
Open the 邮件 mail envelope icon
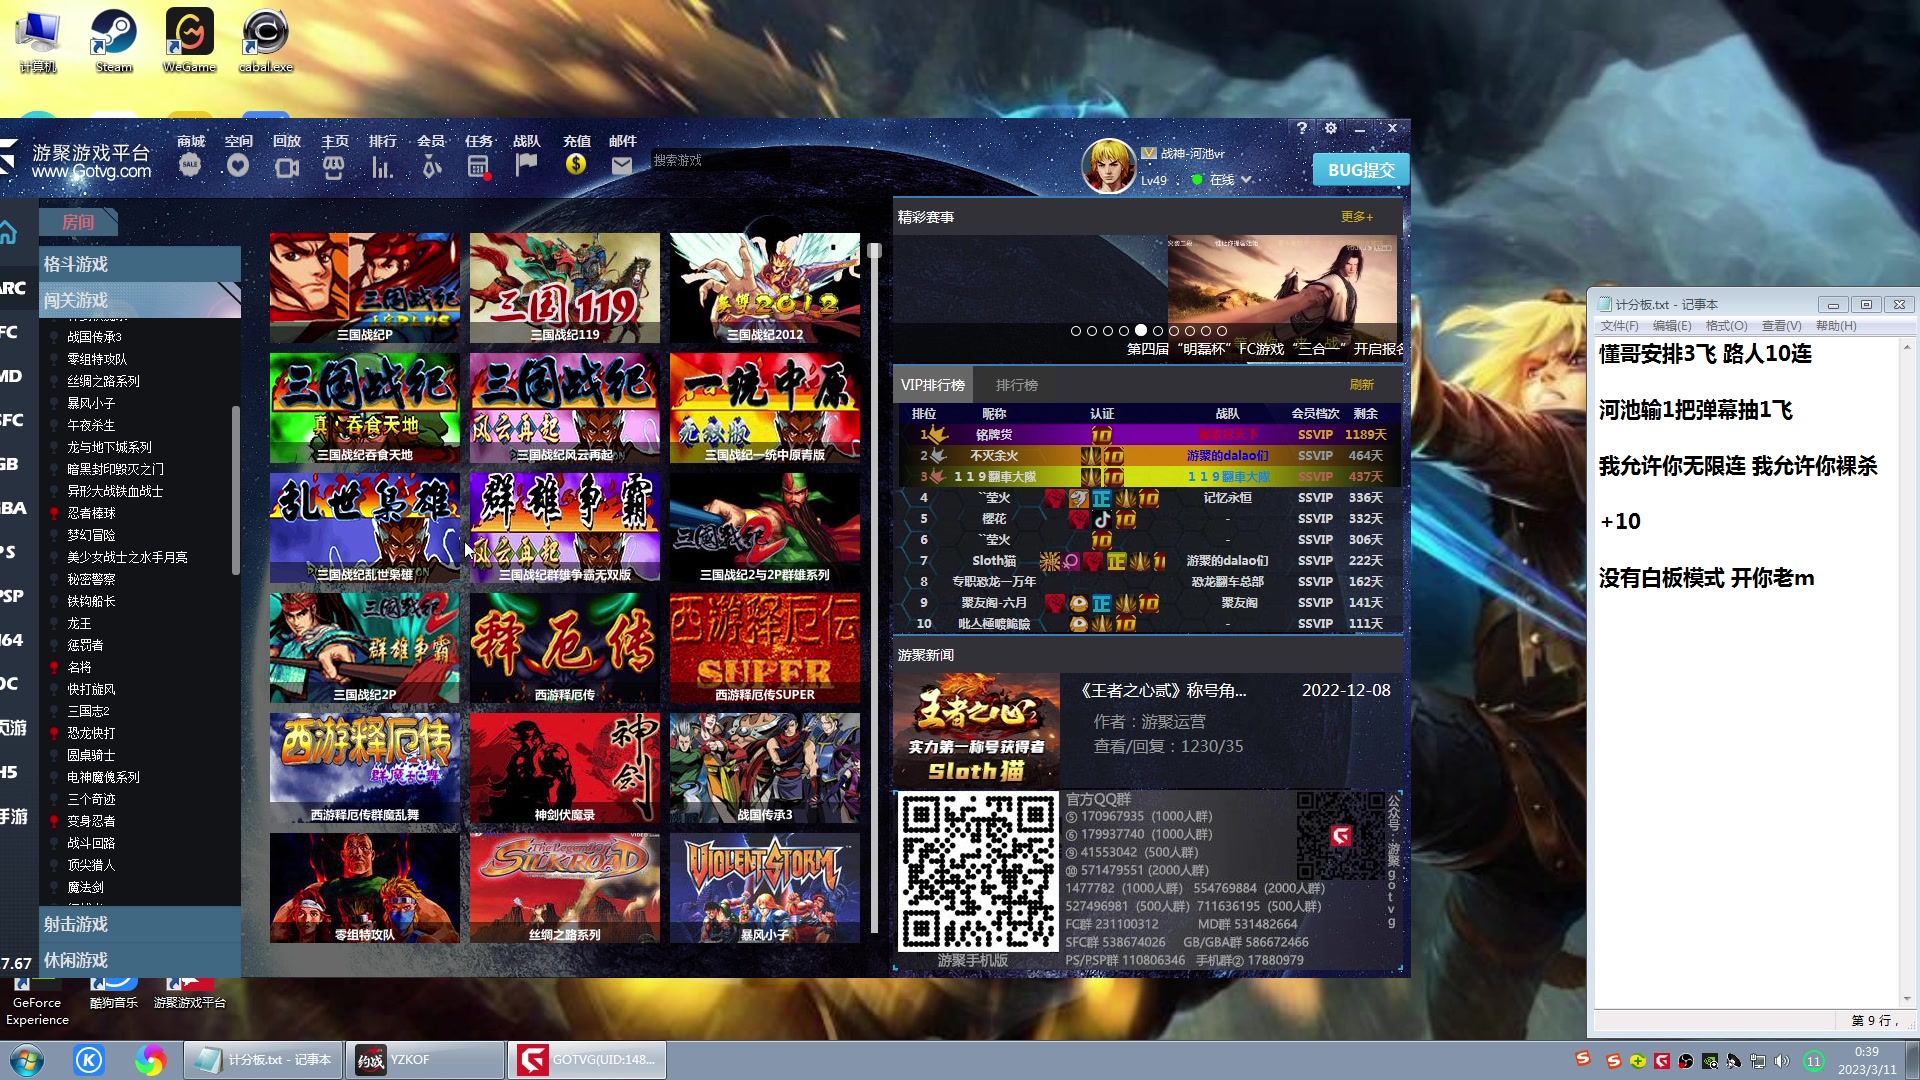(622, 166)
